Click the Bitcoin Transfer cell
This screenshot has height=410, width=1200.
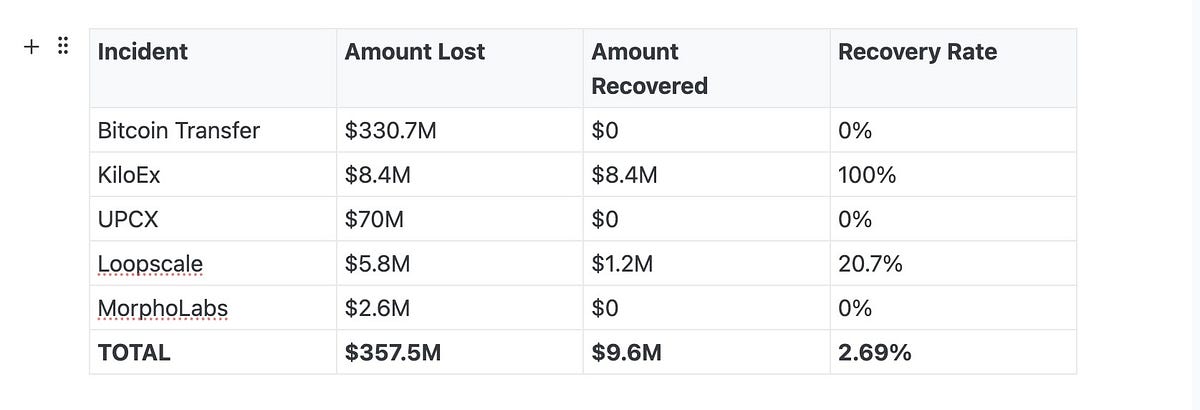(213, 130)
